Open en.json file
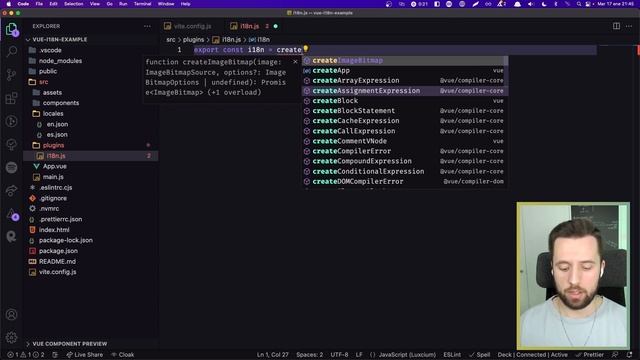The width and height of the screenshot is (640, 360). tap(91, 124)
